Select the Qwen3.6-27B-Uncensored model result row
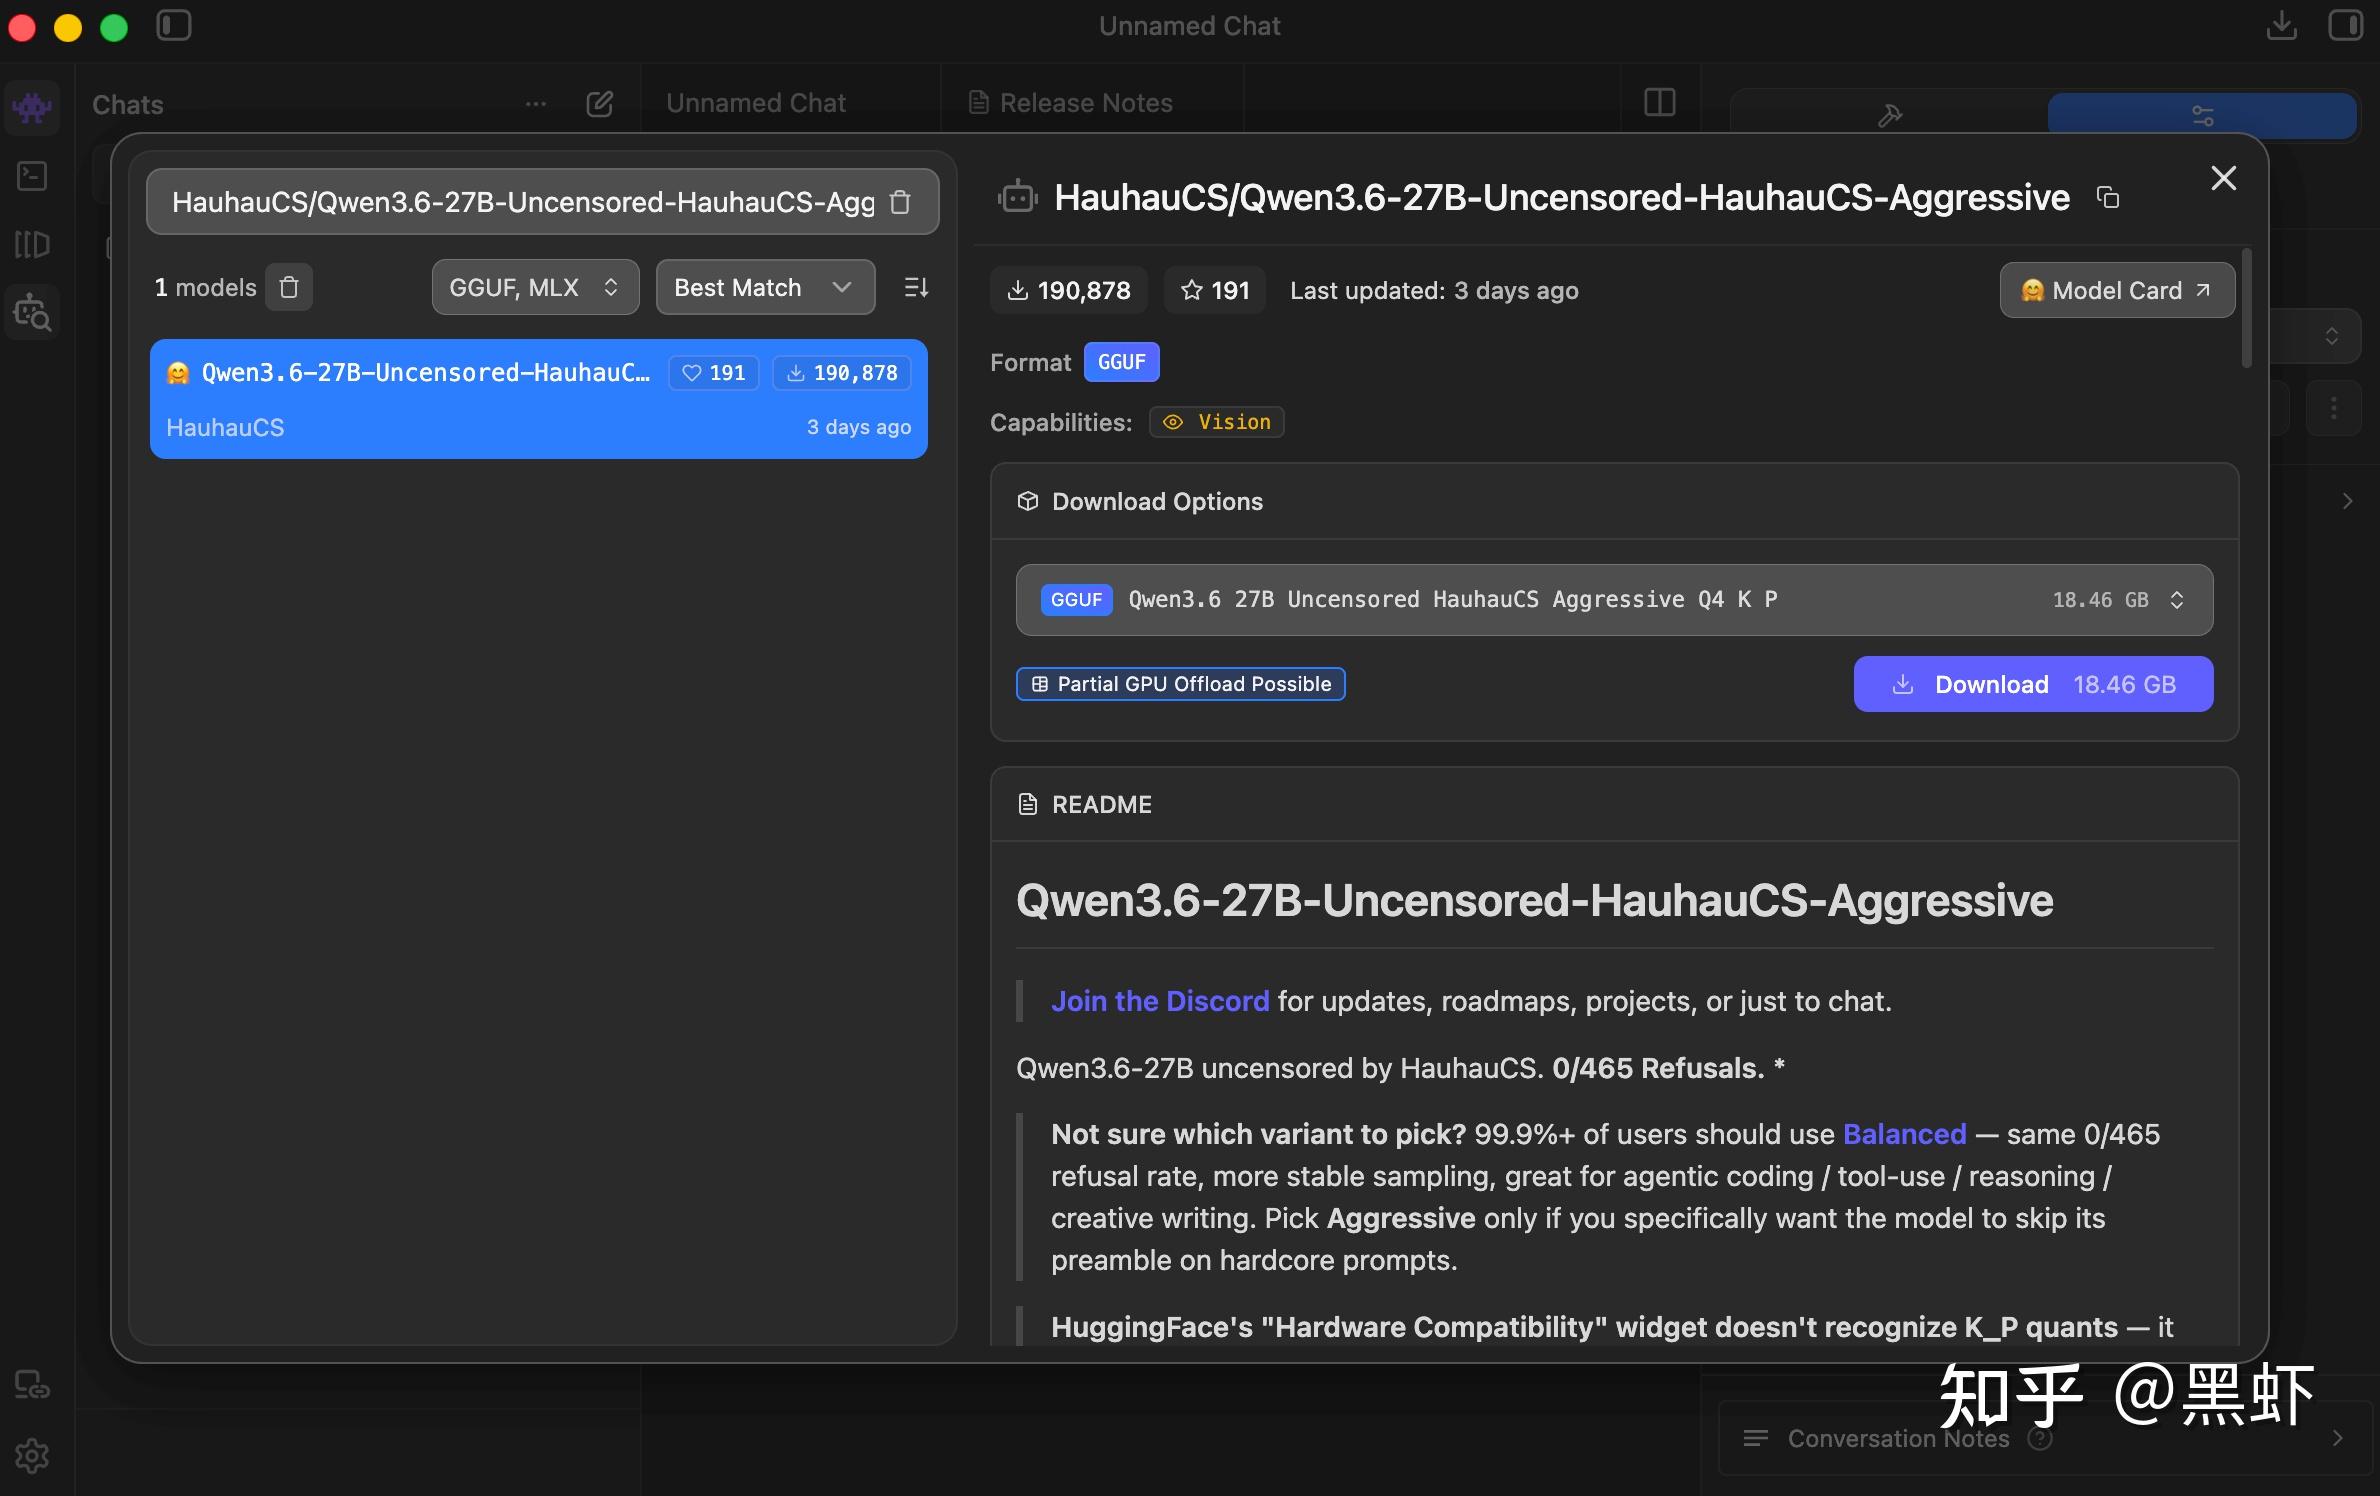 539,399
